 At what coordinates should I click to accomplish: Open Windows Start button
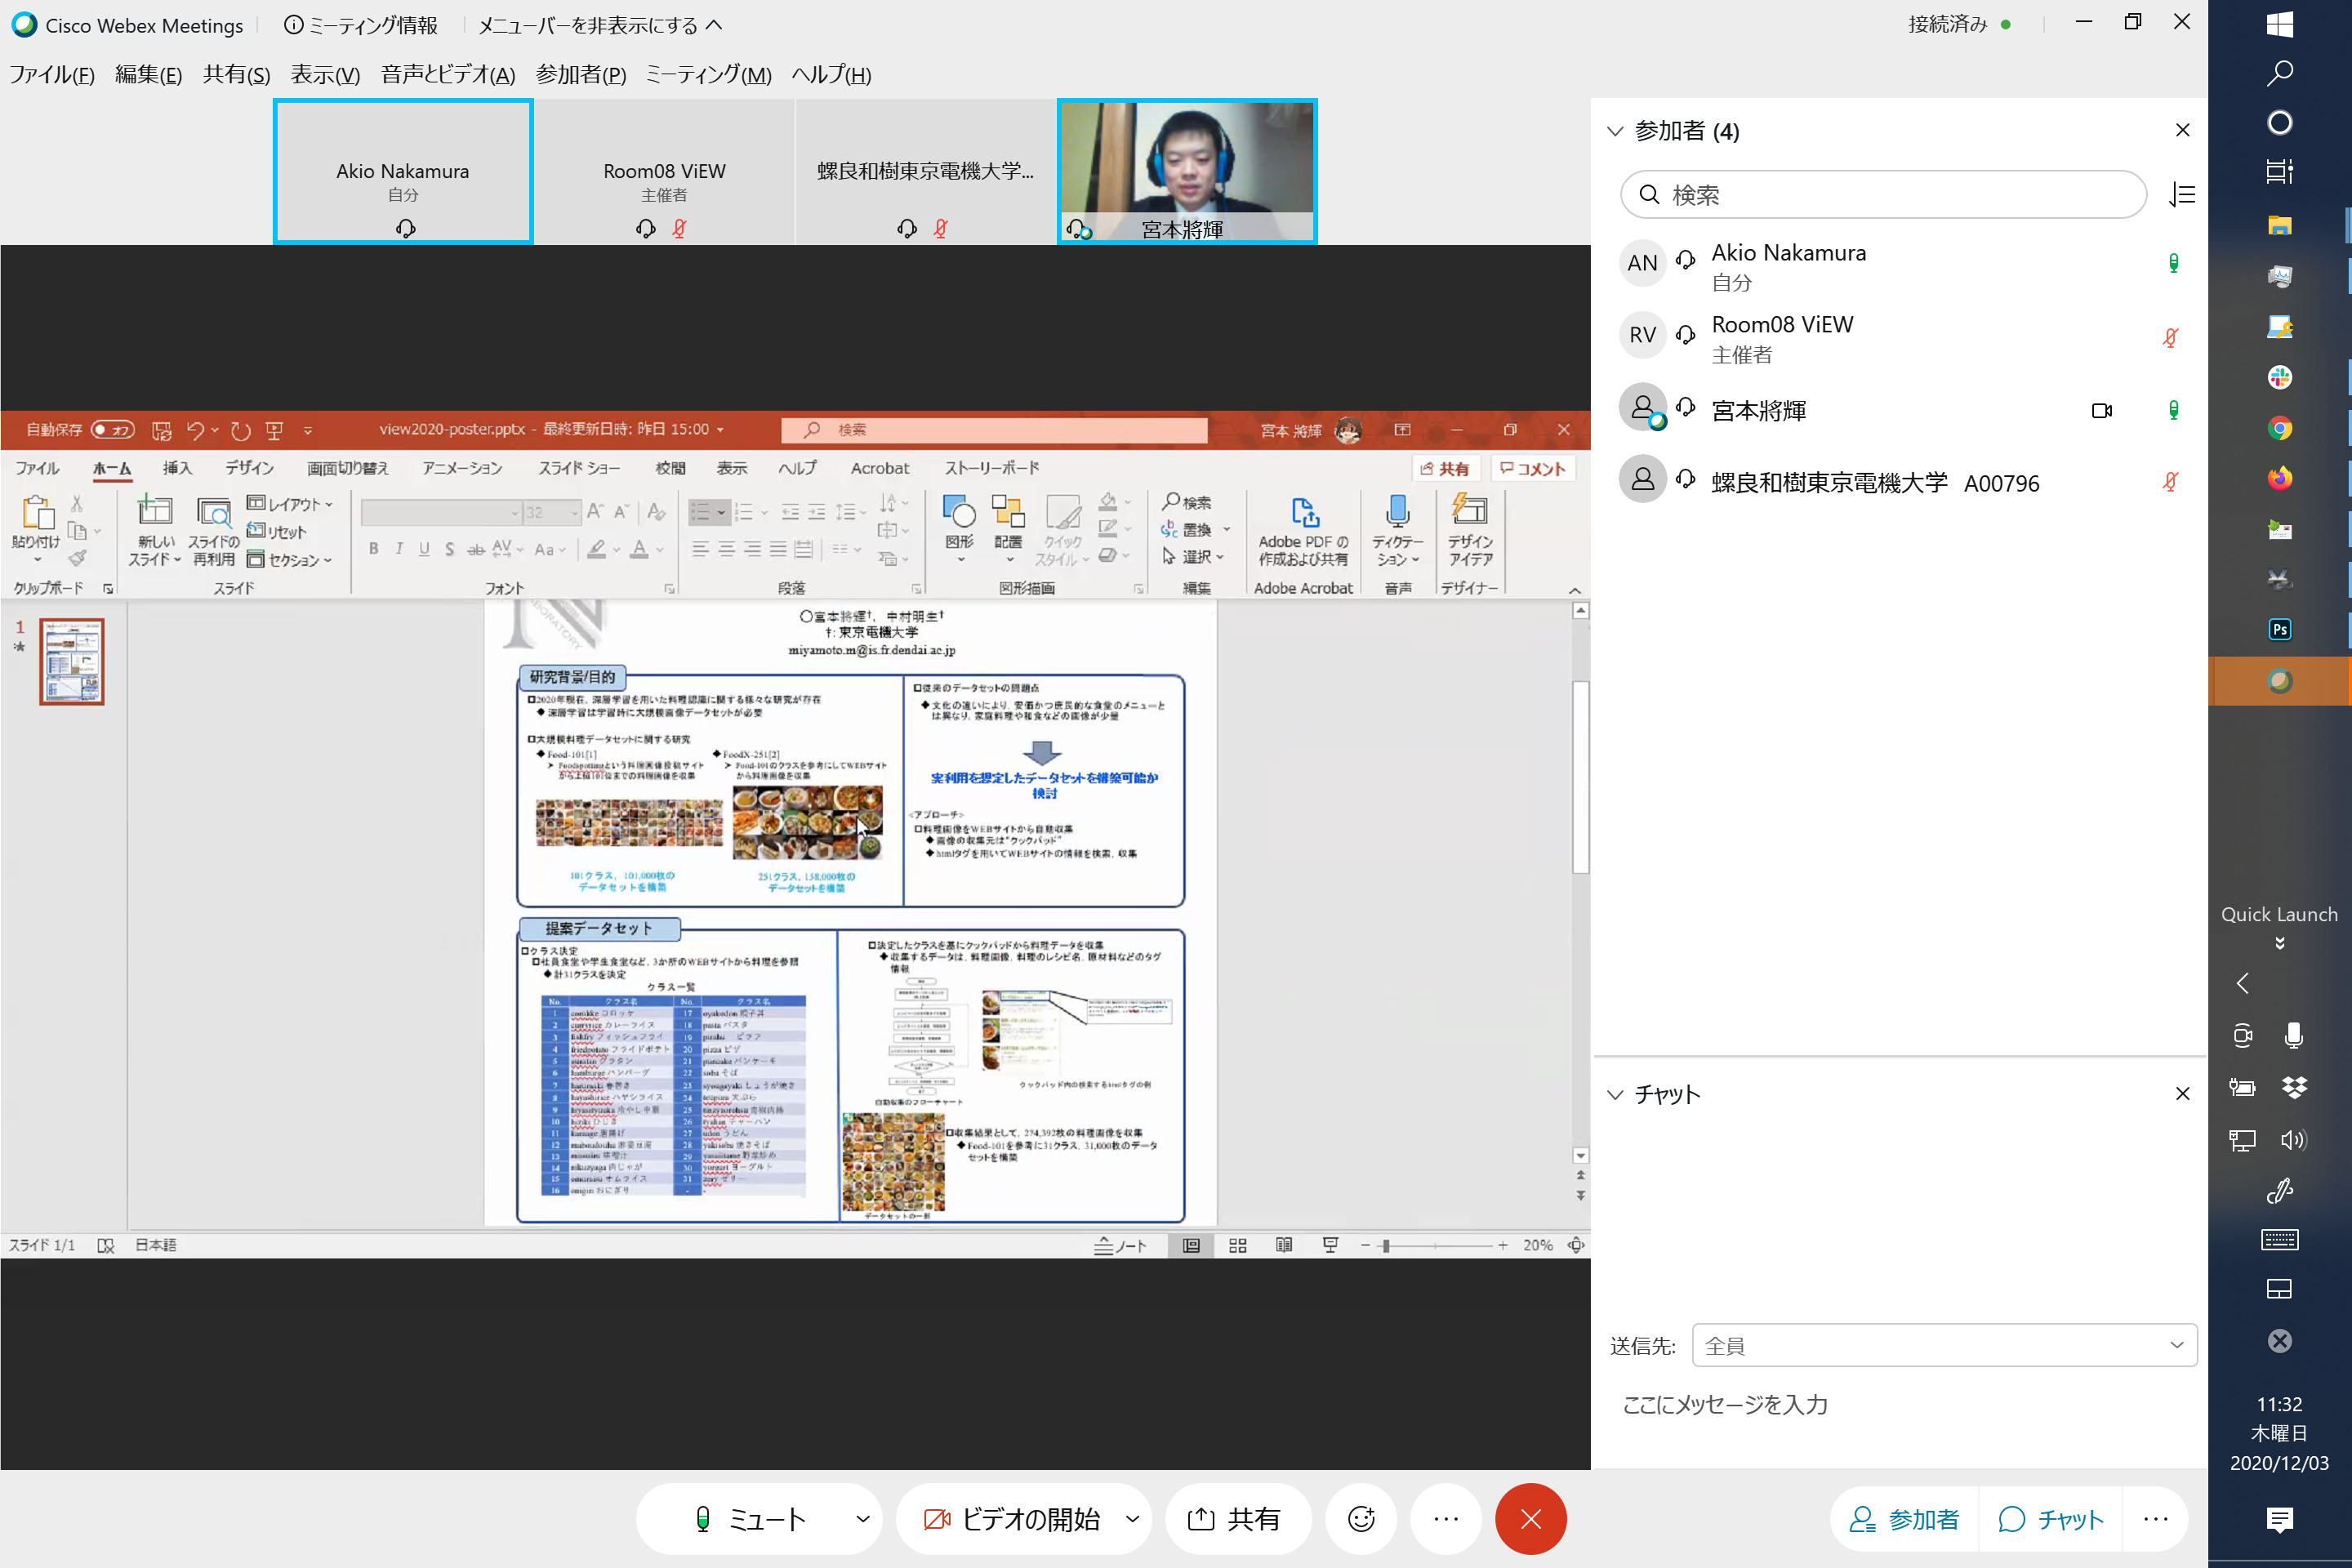(x=2279, y=24)
